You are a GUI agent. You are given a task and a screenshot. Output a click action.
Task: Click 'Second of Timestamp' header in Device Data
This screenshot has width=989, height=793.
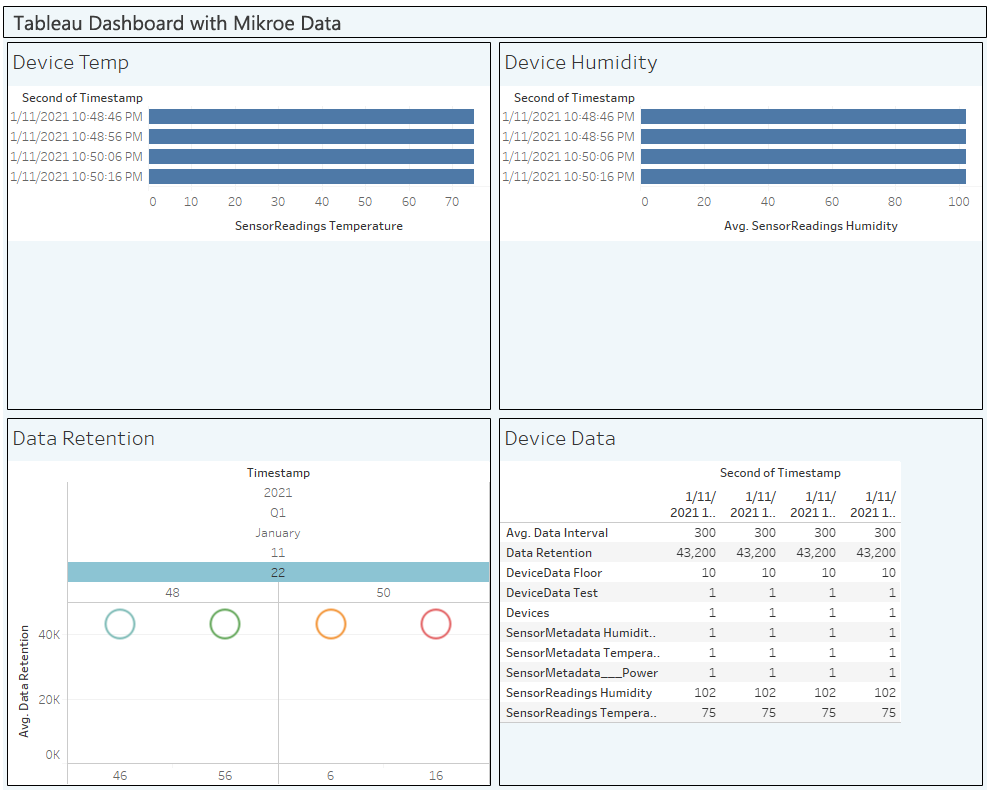(x=780, y=473)
